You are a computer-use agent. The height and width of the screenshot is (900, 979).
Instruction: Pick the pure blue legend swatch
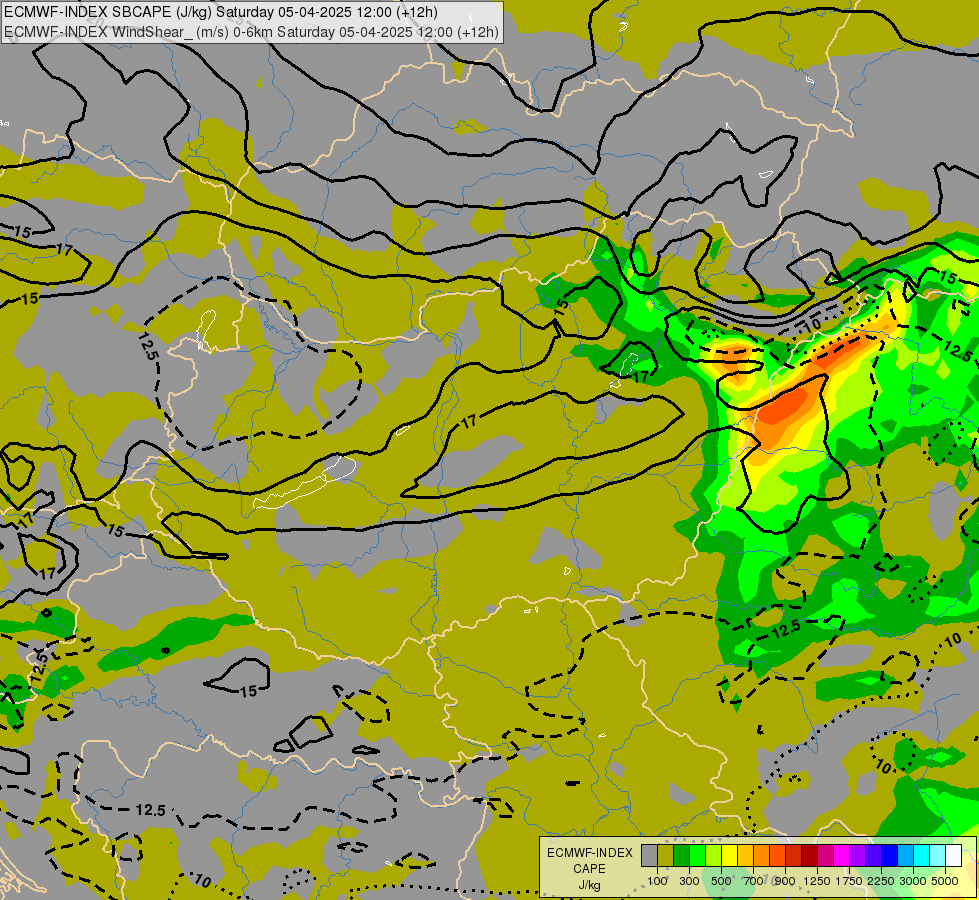889,855
